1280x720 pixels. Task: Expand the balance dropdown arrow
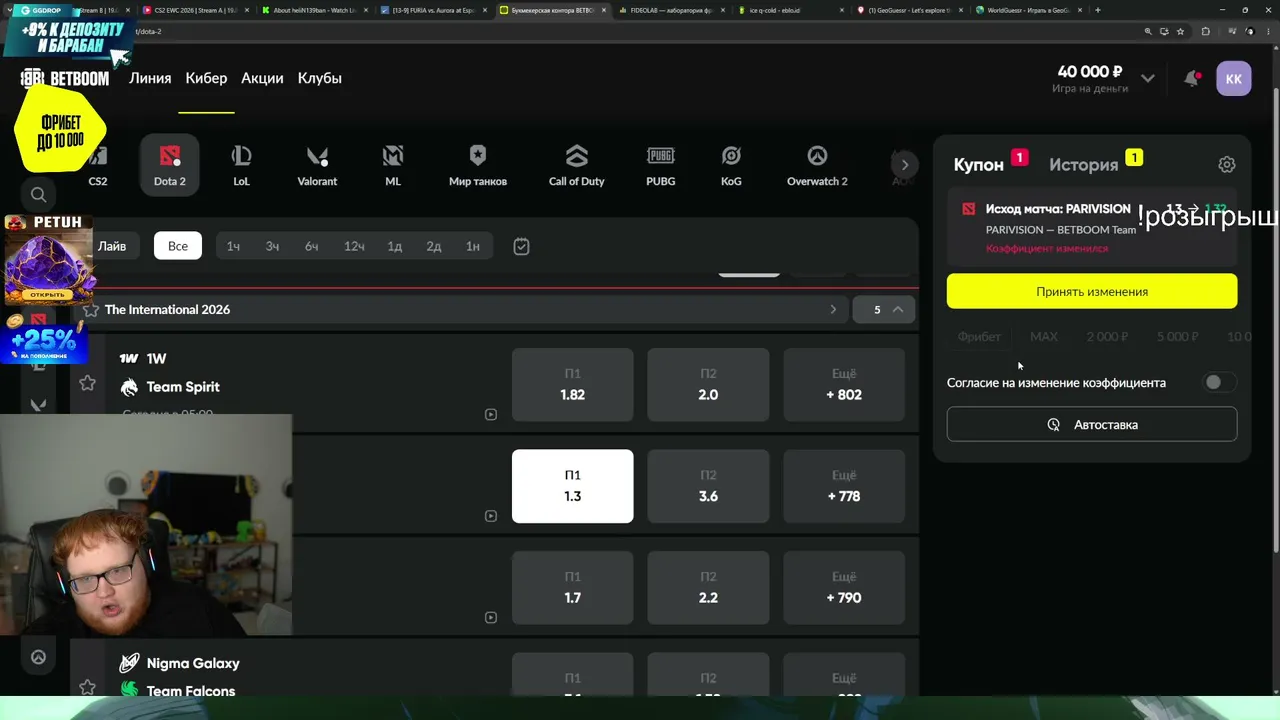(1148, 79)
